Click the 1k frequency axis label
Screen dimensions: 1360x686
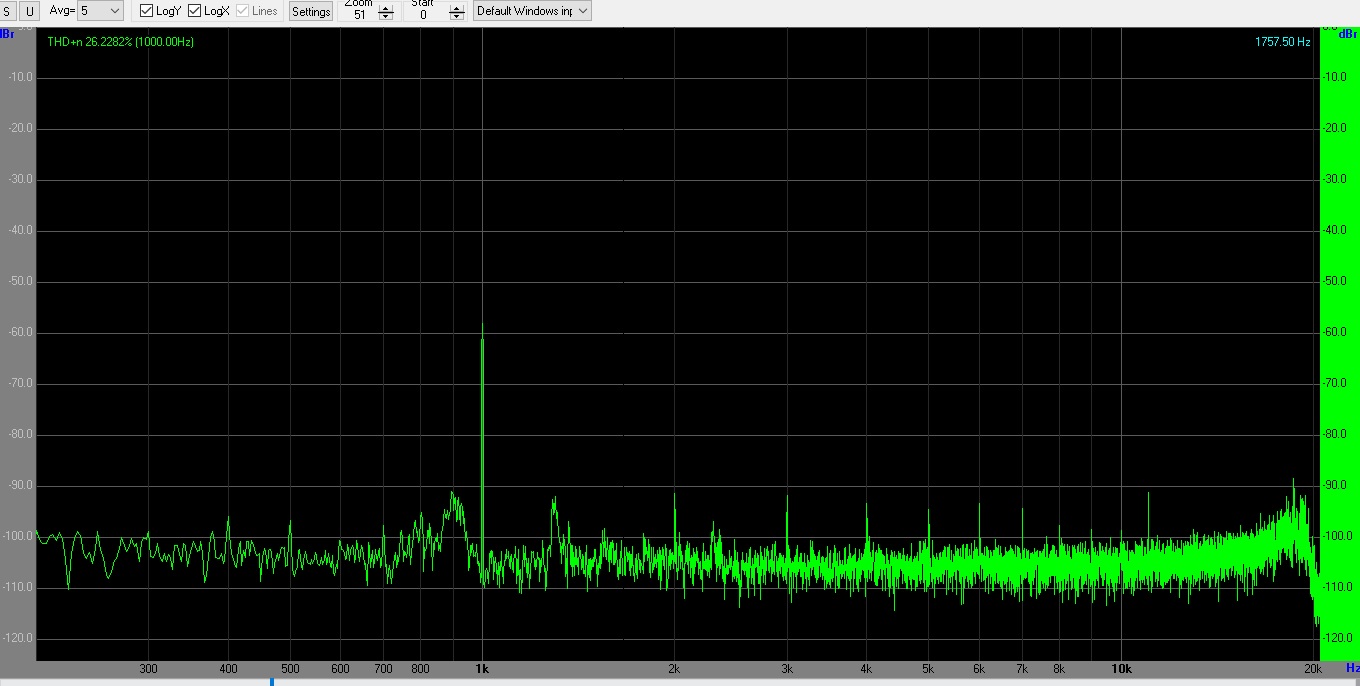tap(482, 669)
